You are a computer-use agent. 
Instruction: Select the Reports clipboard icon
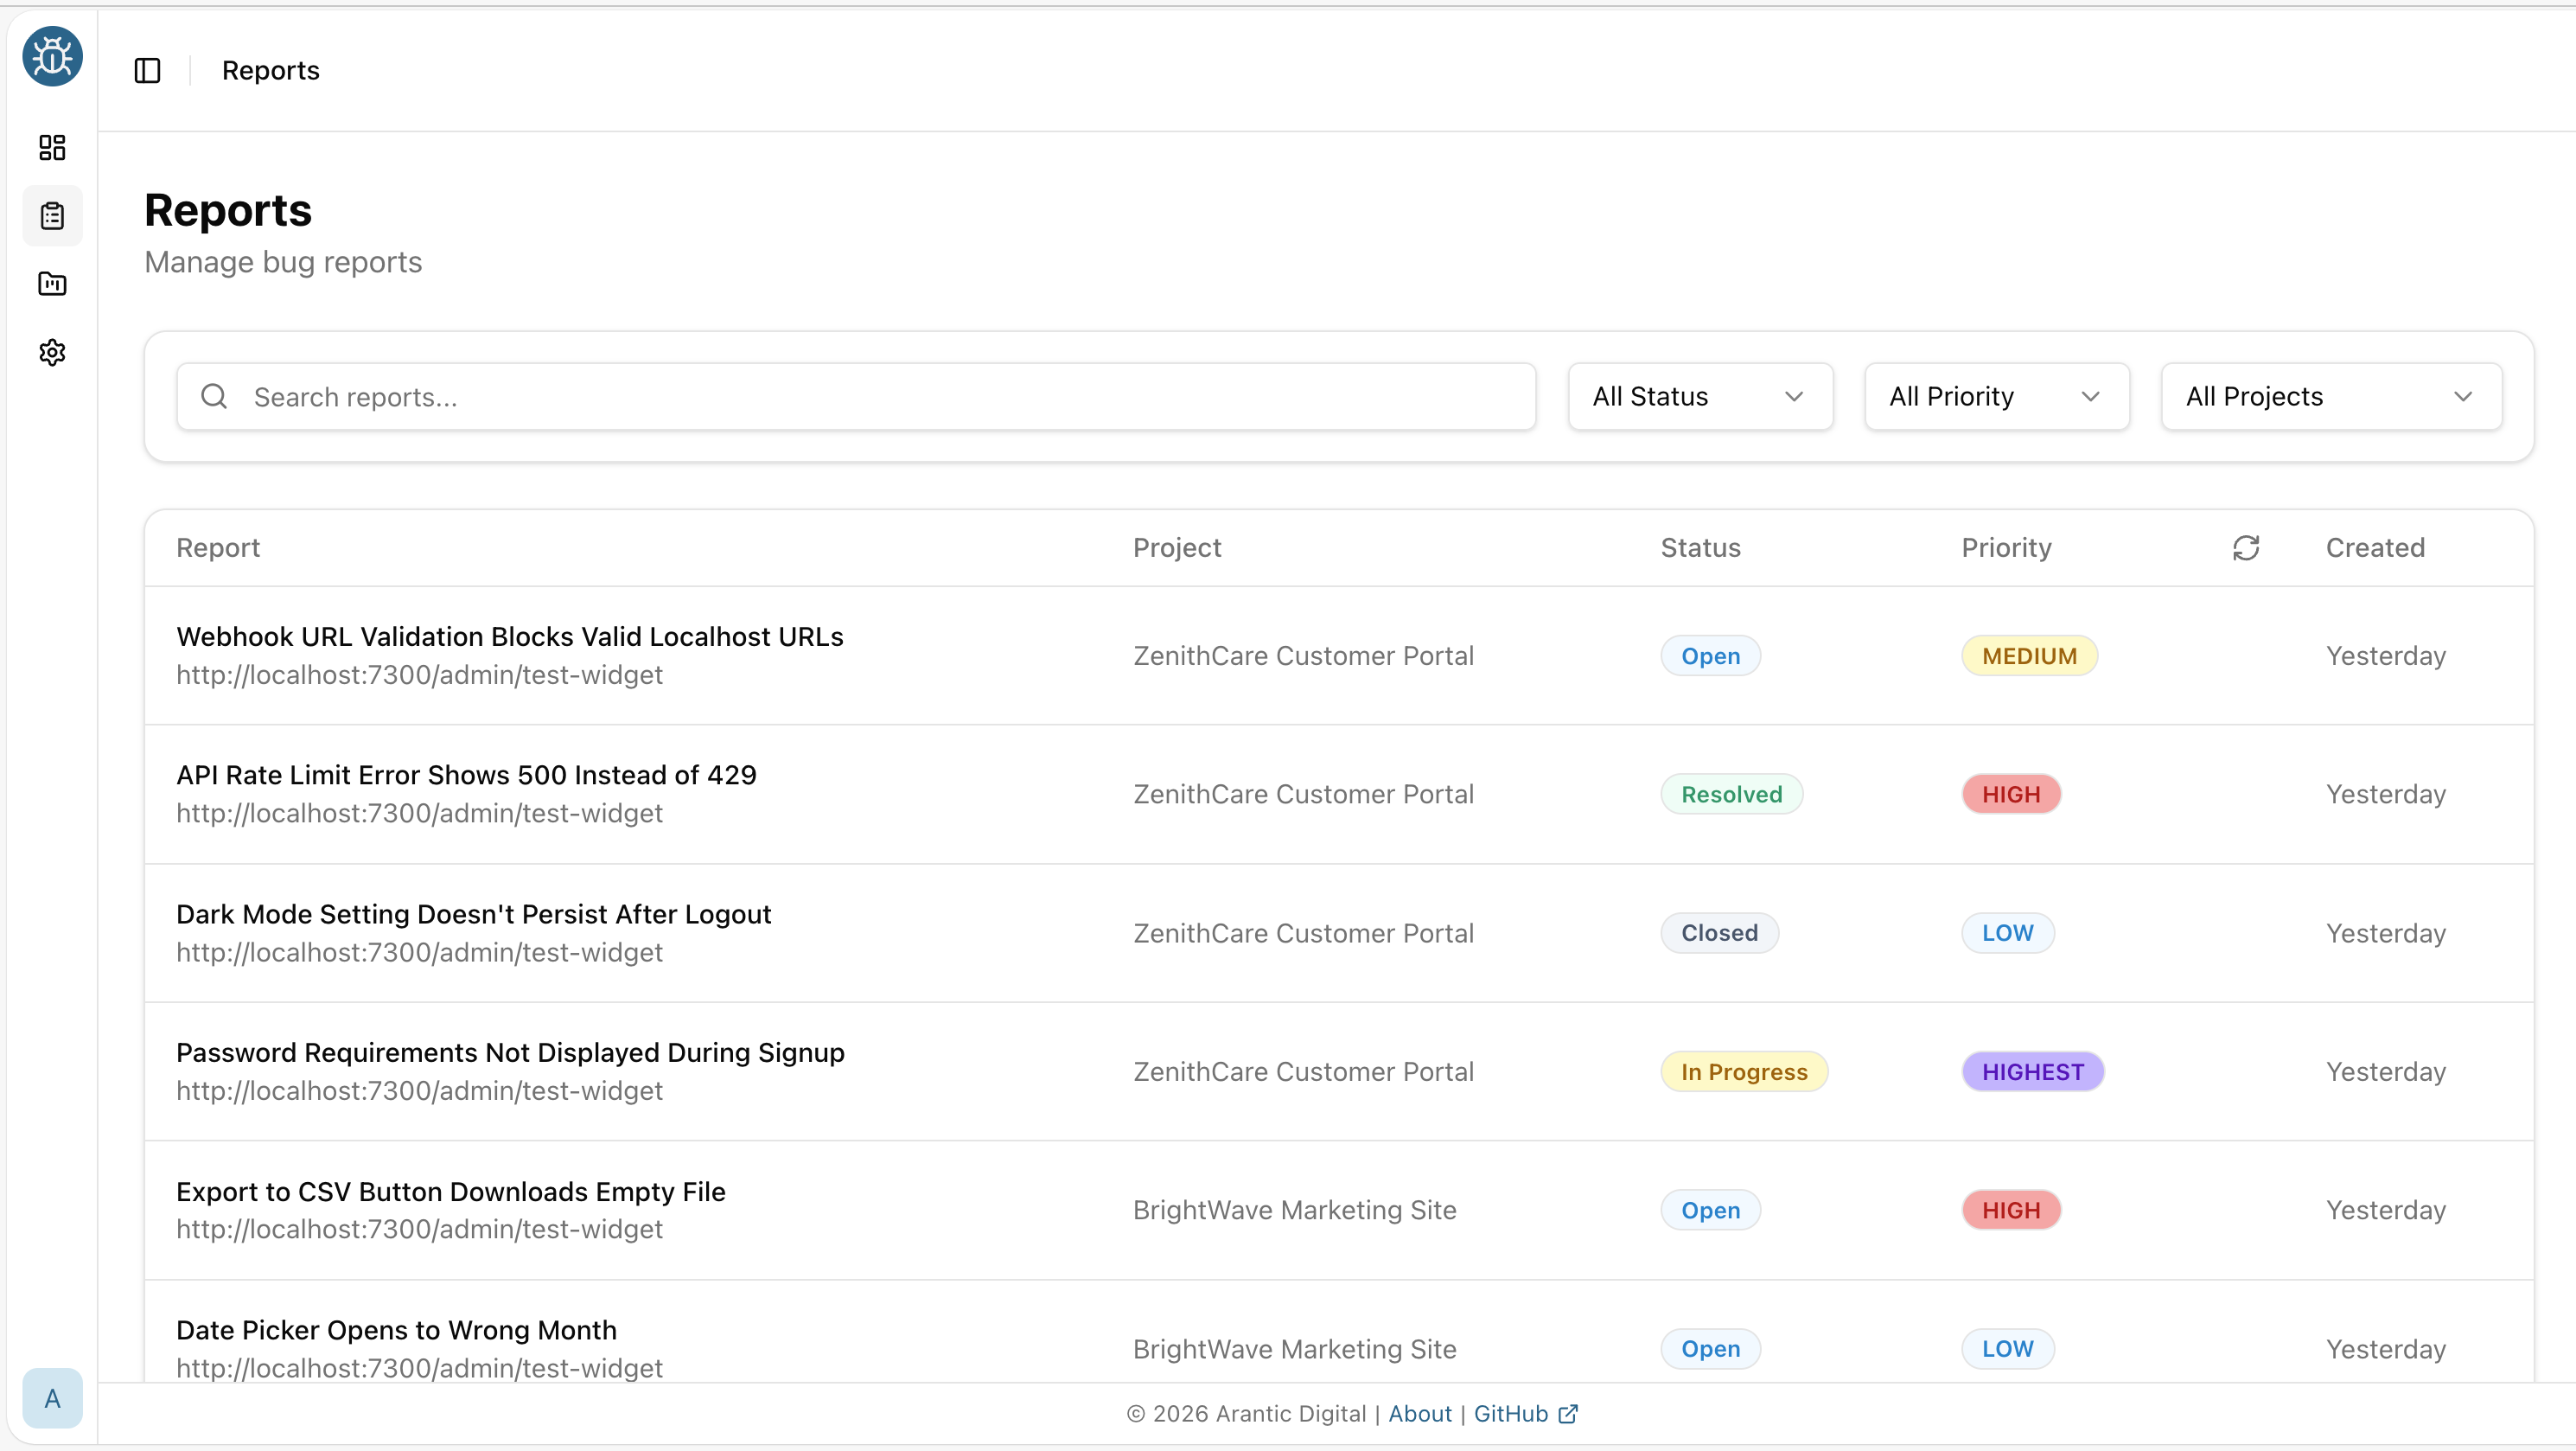[x=51, y=215]
